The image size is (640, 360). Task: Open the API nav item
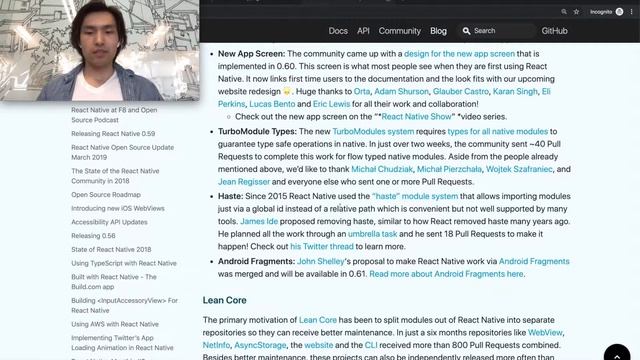tap(363, 31)
